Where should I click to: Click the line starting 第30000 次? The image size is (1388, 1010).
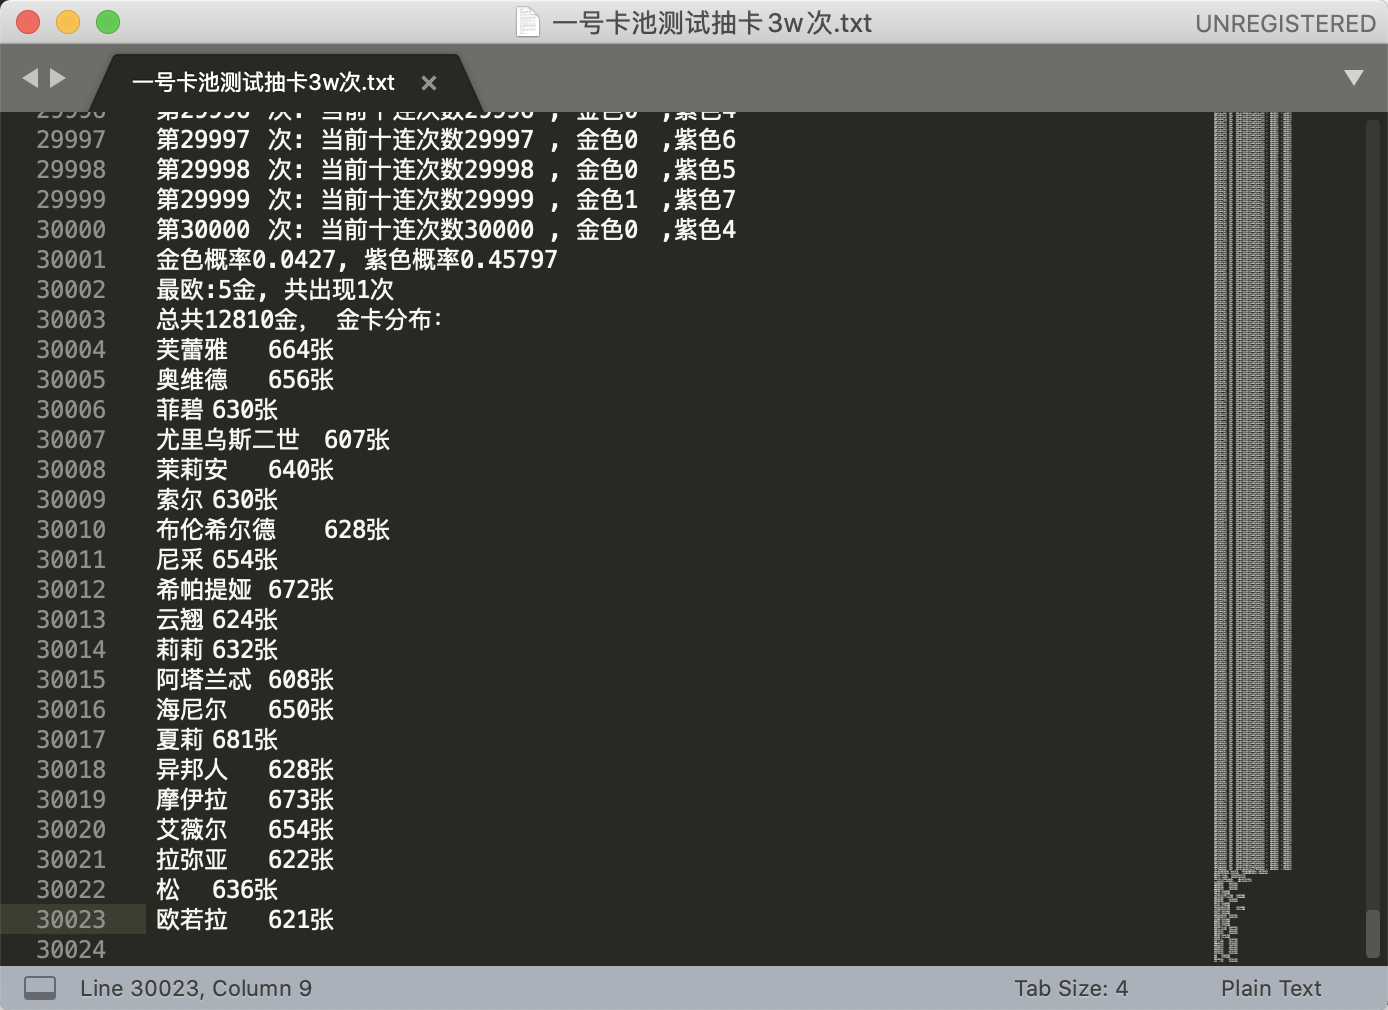click(x=446, y=230)
